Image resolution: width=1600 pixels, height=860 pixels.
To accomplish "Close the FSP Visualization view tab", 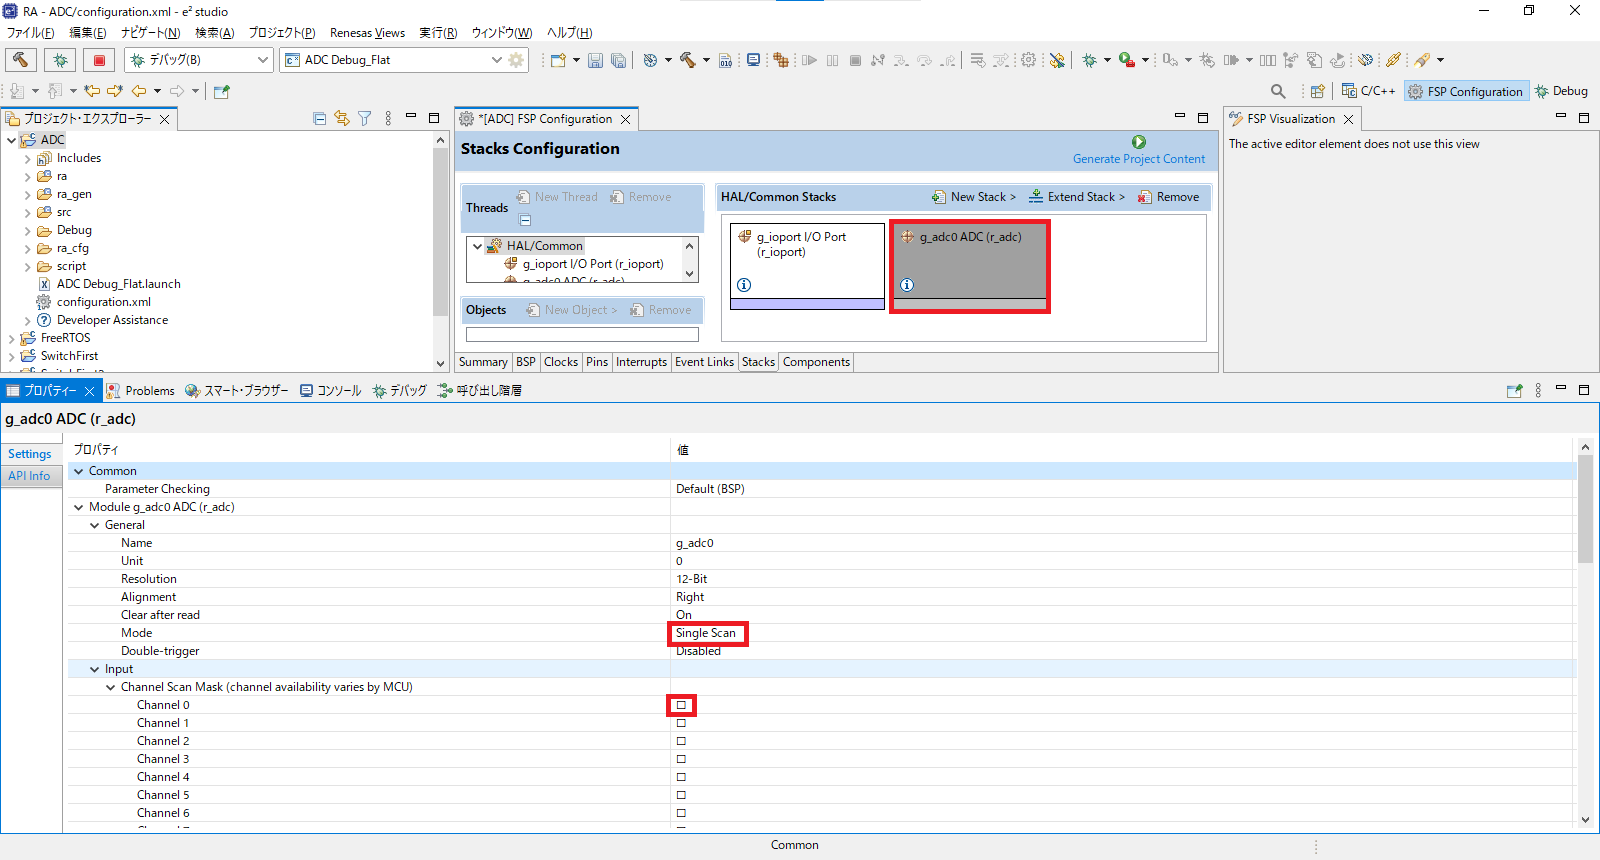I will point(1348,119).
